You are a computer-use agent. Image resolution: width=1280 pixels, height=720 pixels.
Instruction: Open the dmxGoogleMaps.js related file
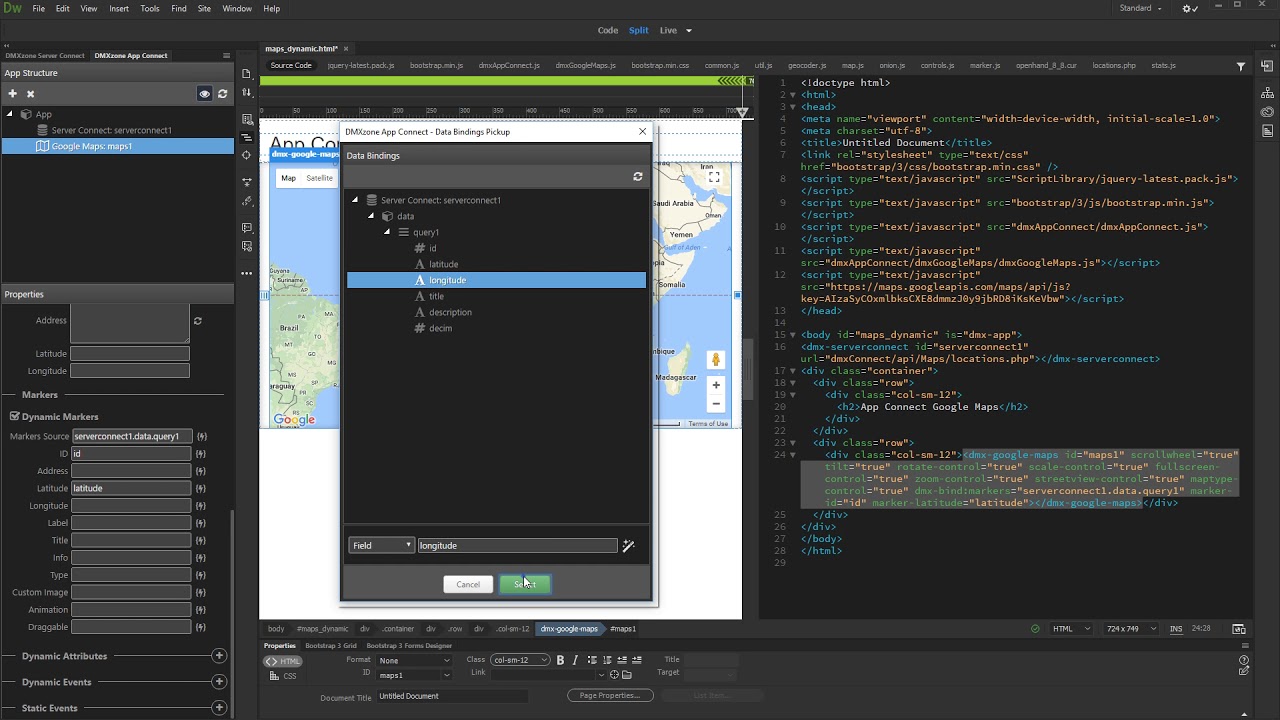pyautogui.click(x=587, y=66)
